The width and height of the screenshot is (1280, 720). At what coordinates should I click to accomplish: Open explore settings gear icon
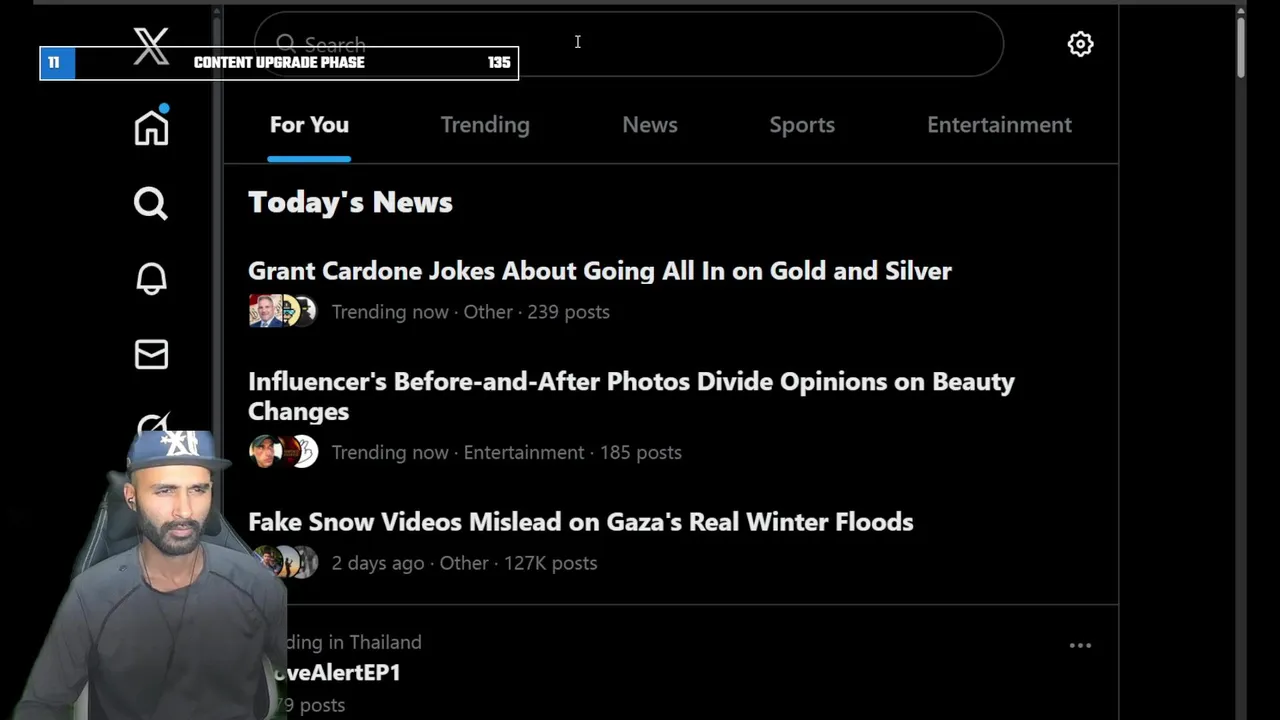point(1080,44)
